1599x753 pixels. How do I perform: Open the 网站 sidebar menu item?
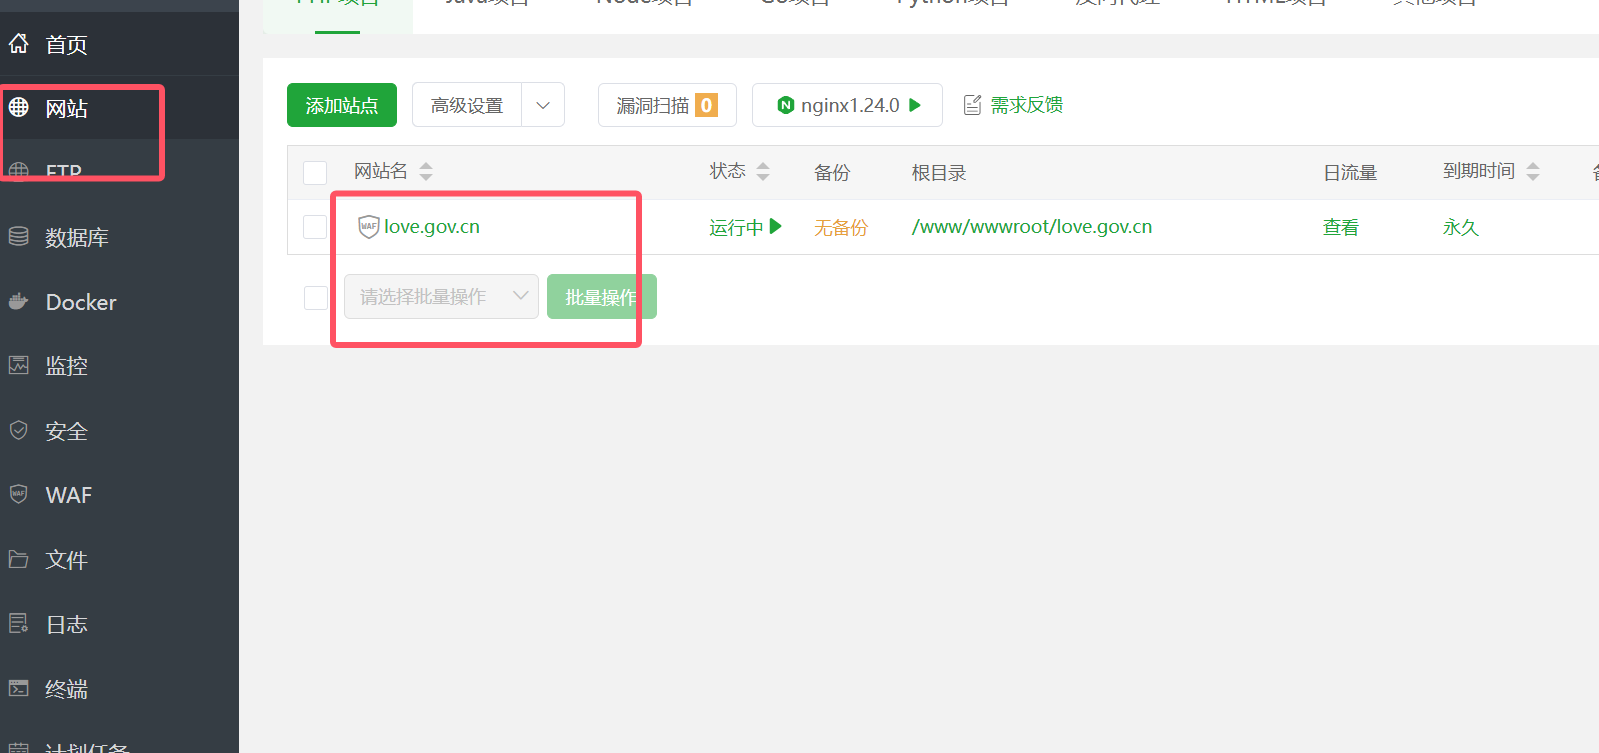66,109
